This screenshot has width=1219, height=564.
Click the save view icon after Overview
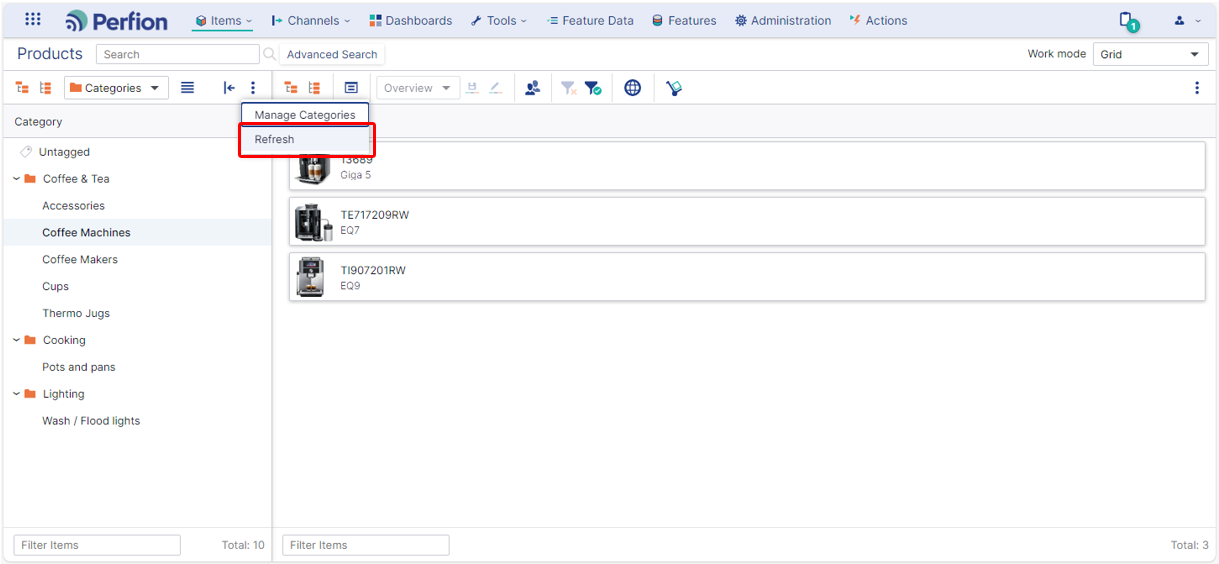pos(473,88)
